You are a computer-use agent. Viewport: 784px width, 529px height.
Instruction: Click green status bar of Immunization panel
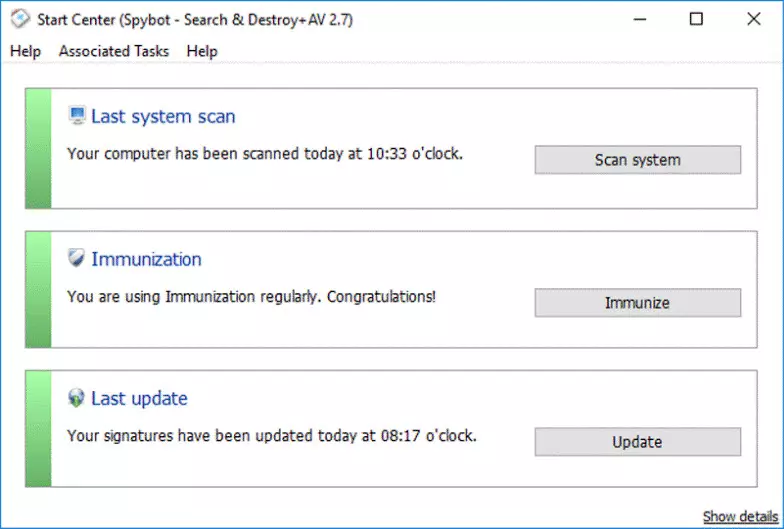coord(38,290)
